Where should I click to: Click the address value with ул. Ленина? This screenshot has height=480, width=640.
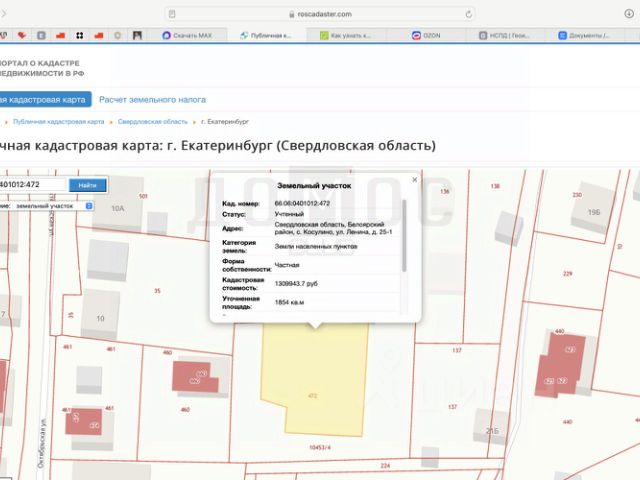tap(333, 228)
